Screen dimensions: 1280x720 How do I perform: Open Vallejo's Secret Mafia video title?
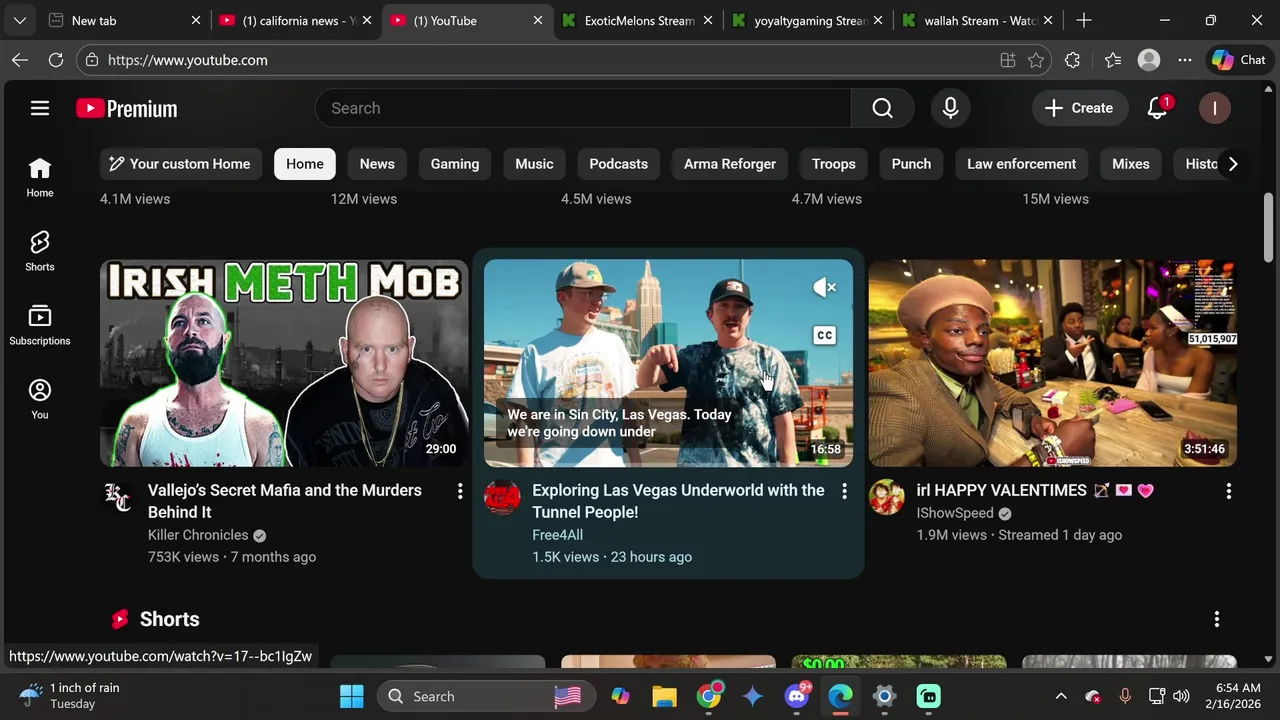pos(285,501)
